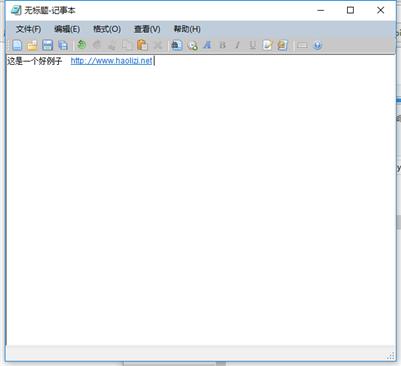
Task: Paste using the clipboard toolbar icon
Action: point(142,45)
